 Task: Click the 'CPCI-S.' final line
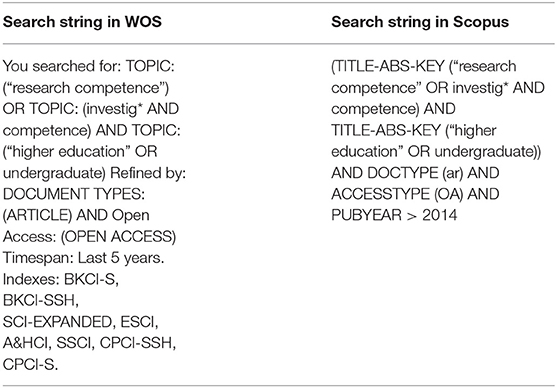coord(30,365)
